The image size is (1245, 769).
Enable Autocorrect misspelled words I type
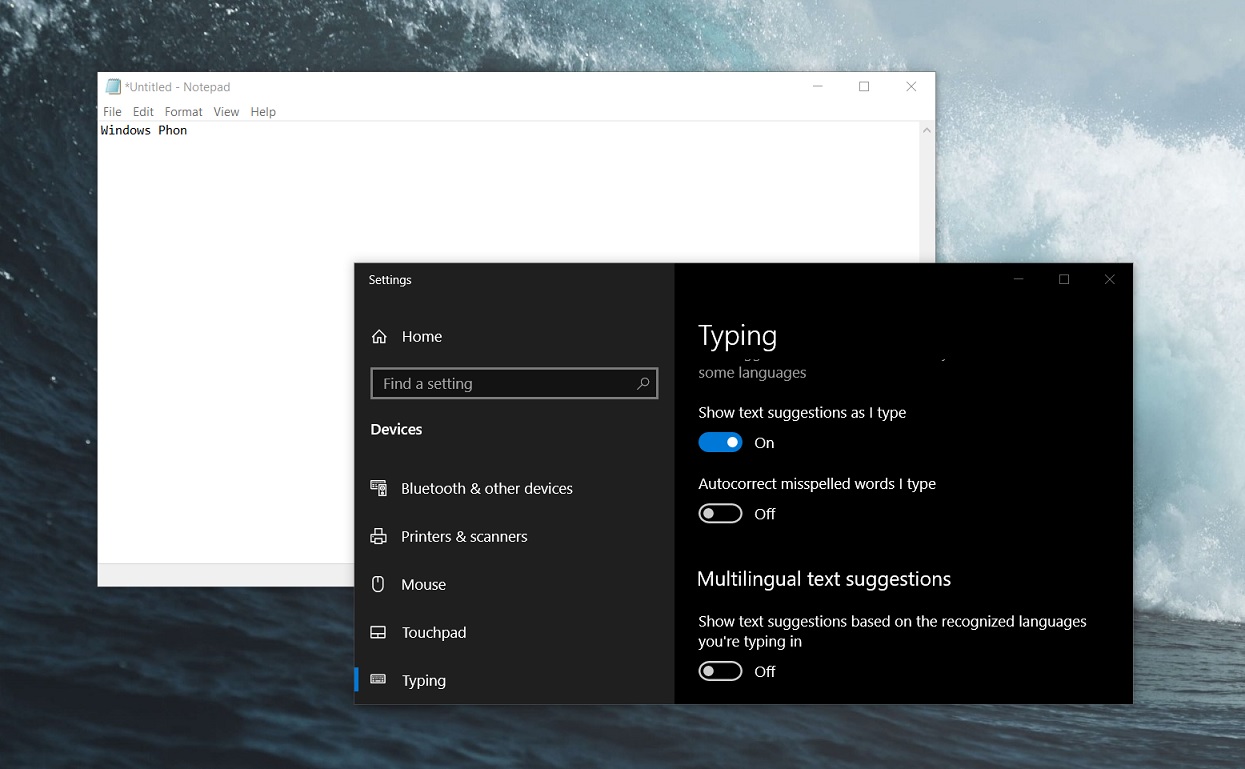click(x=720, y=513)
